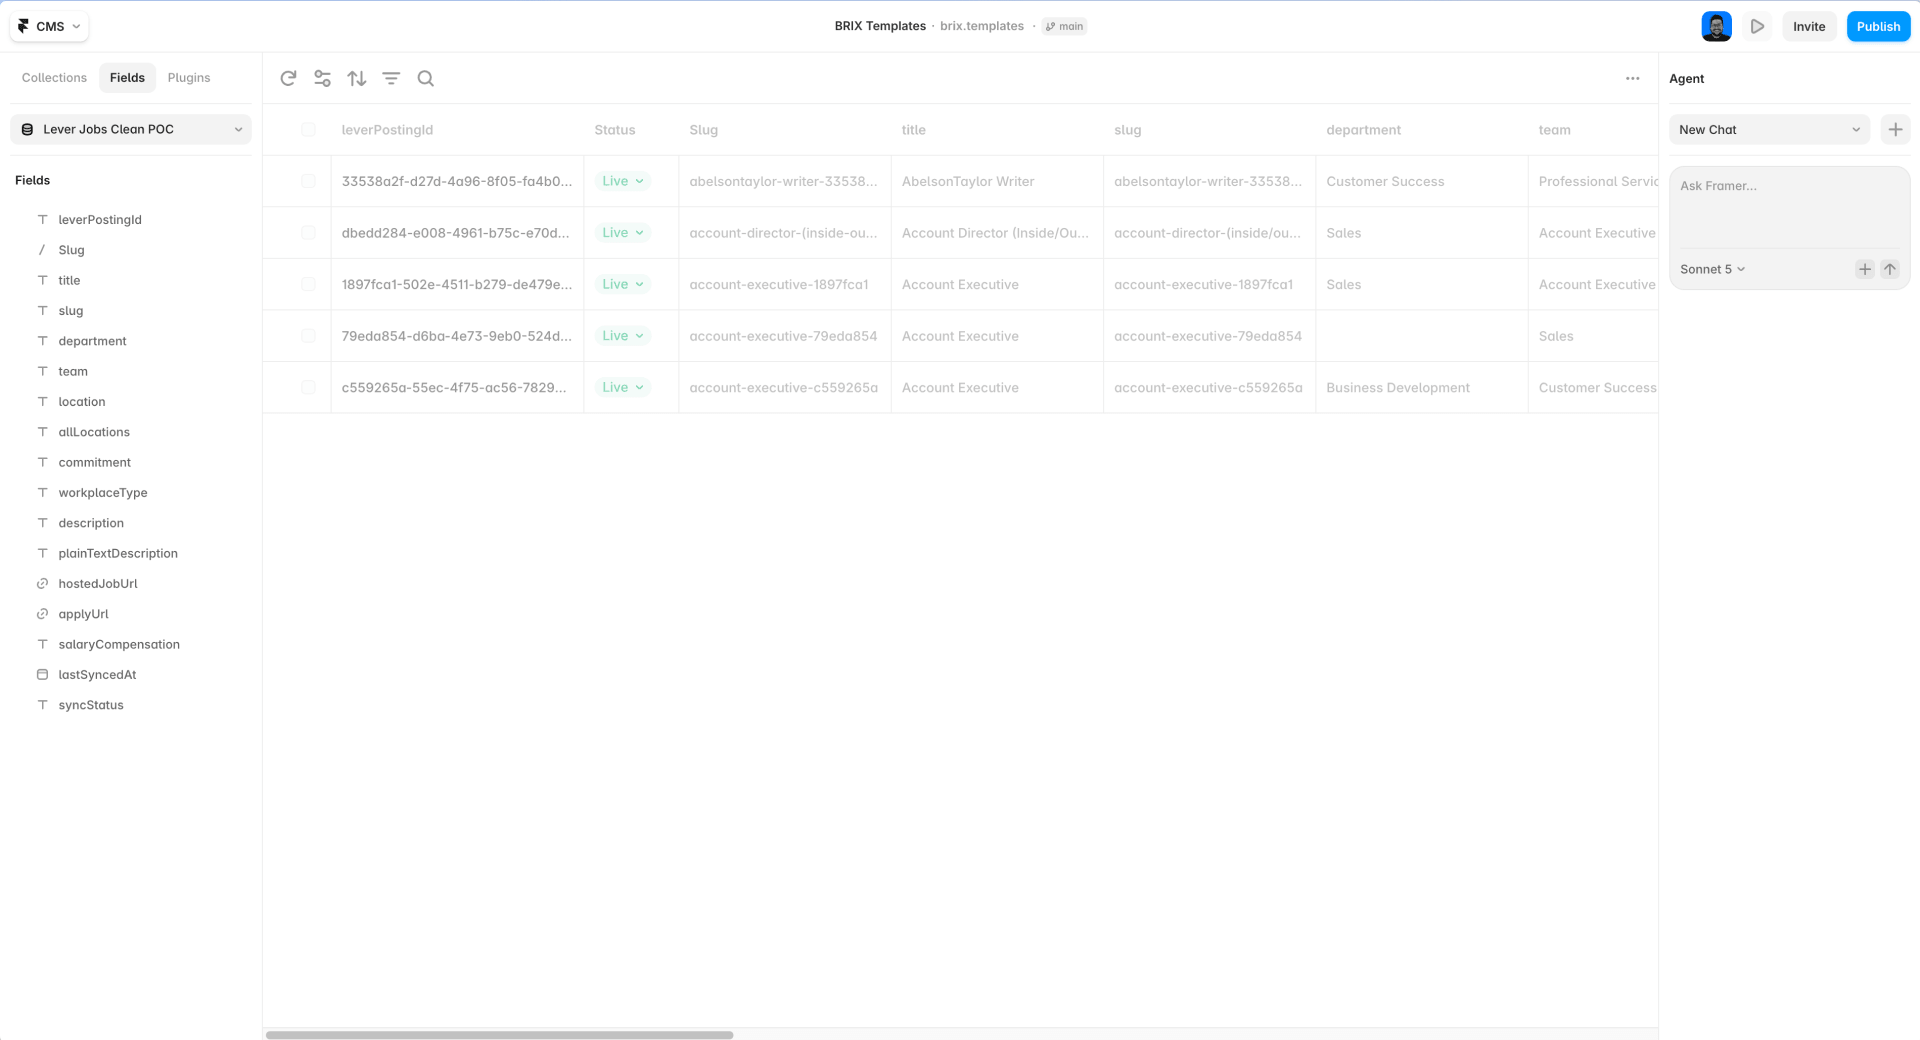Switch to the Collections tab

point(54,78)
